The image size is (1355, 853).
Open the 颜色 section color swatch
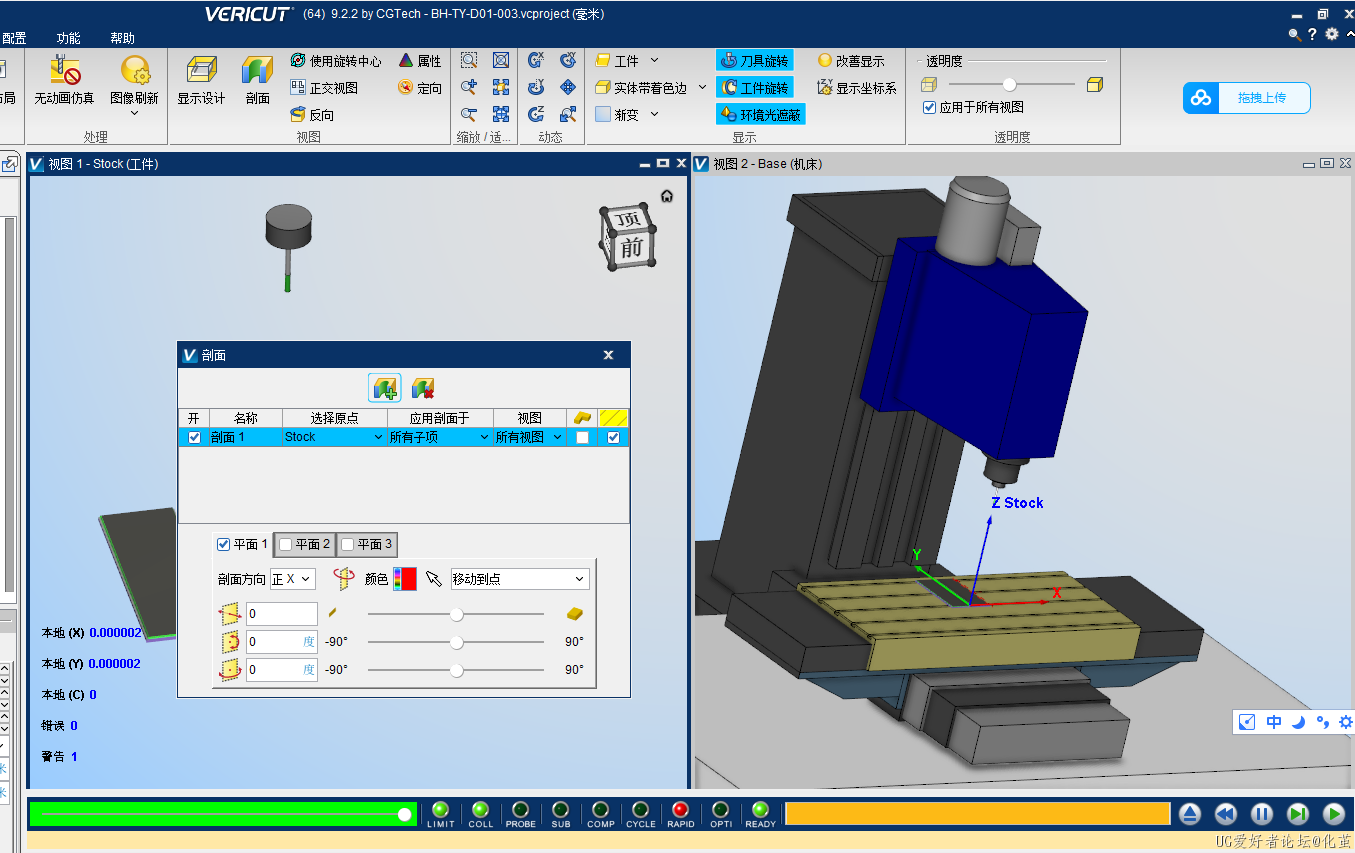(405, 579)
